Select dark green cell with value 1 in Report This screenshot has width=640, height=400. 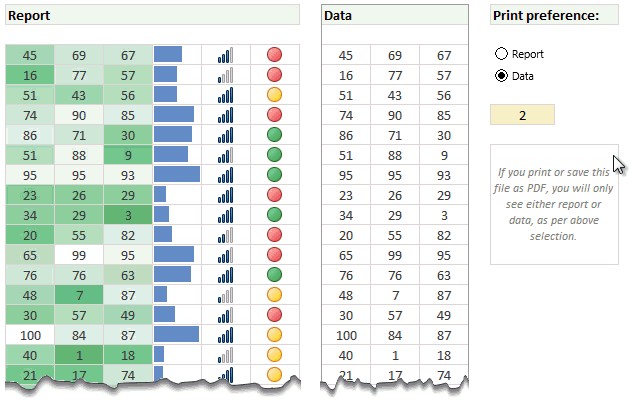pyautogui.click(x=78, y=354)
